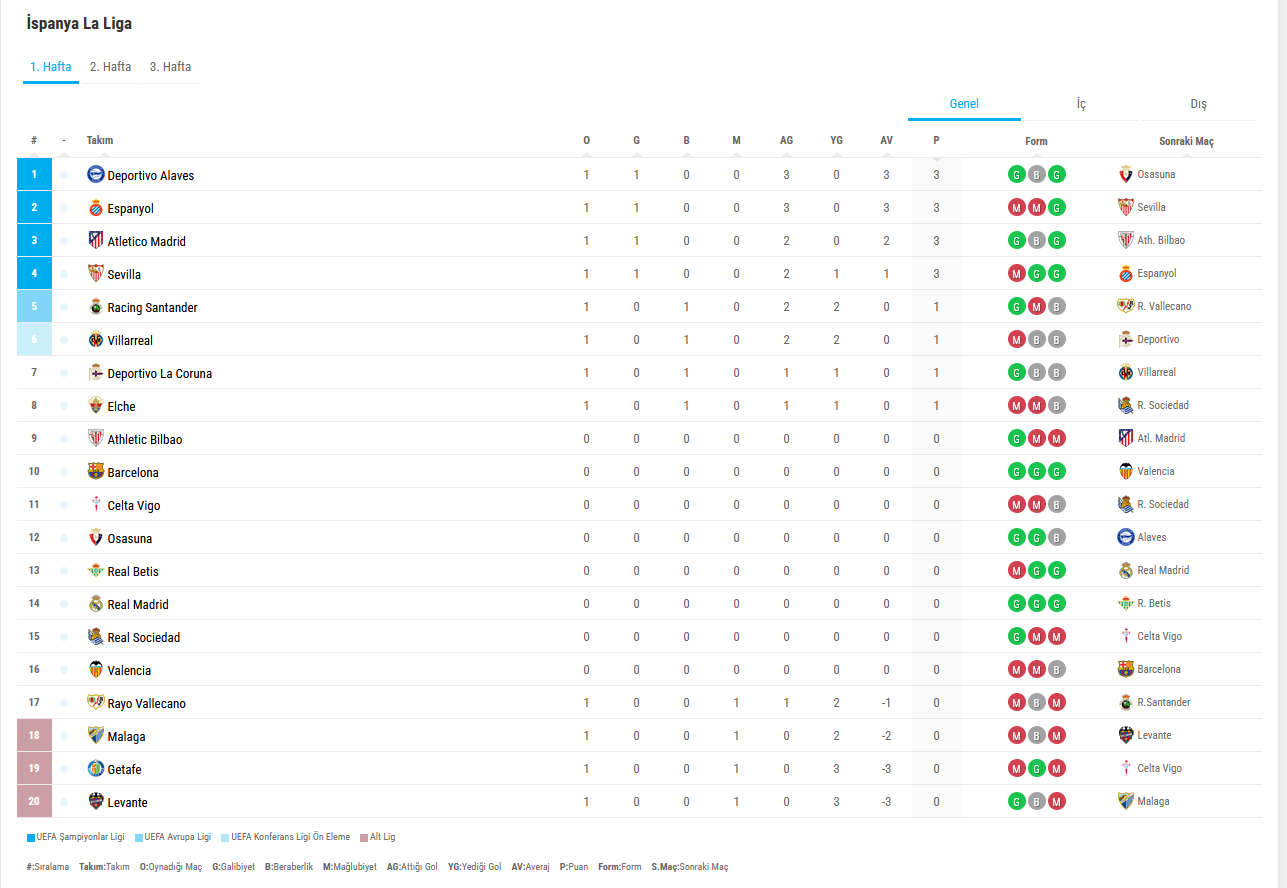Sort table by B draws column

point(687,140)
